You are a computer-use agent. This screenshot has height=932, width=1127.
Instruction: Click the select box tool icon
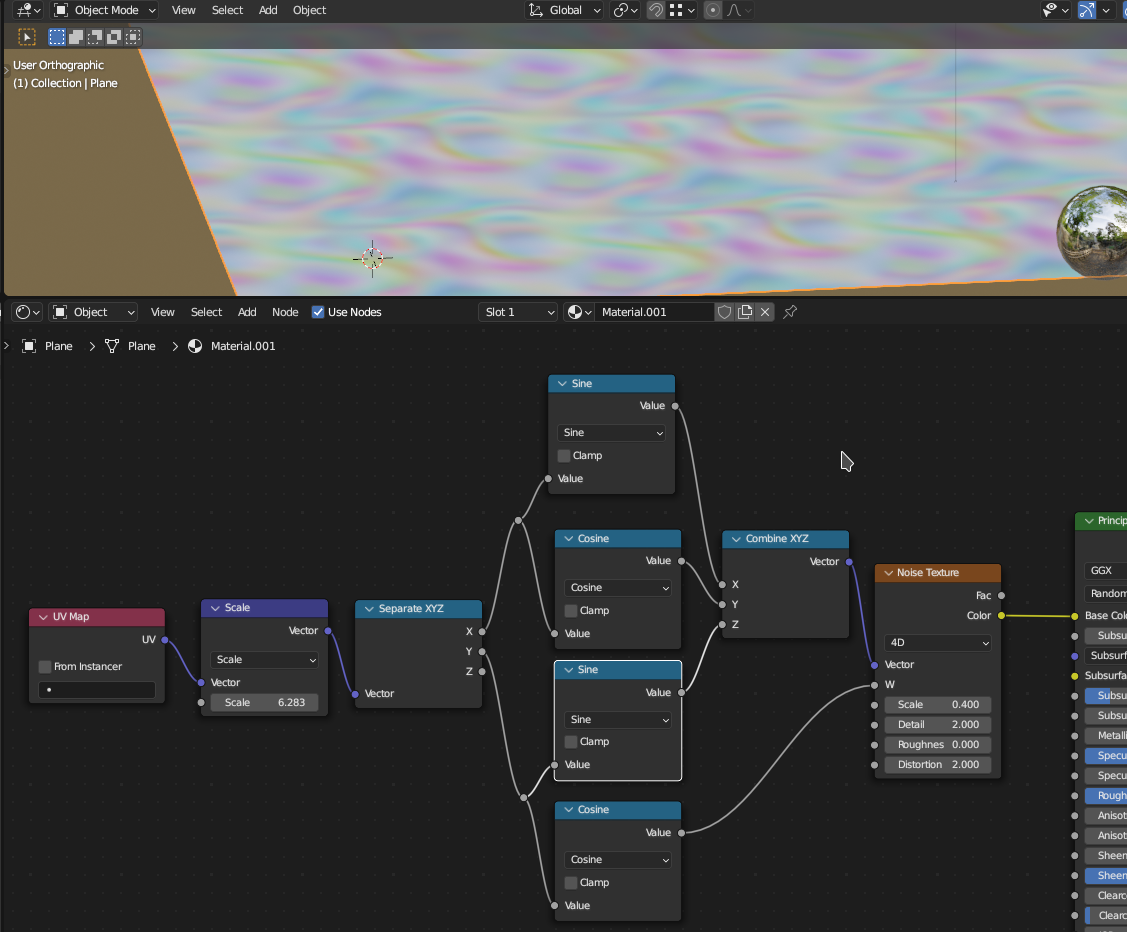pos(27,37)
